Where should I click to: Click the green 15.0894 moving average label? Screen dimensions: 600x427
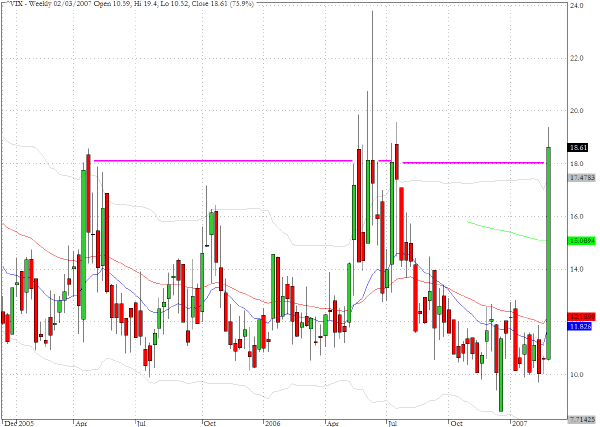pos(582,241)
